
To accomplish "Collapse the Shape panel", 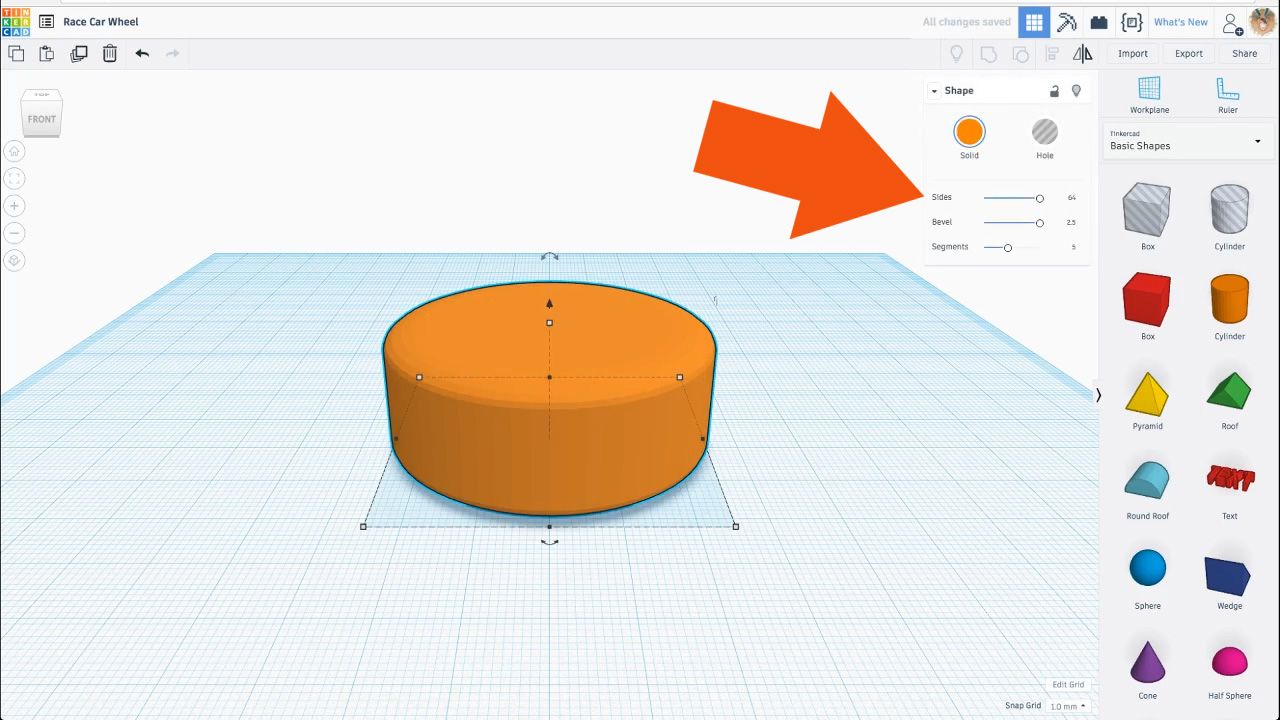I will pos(934,90).
